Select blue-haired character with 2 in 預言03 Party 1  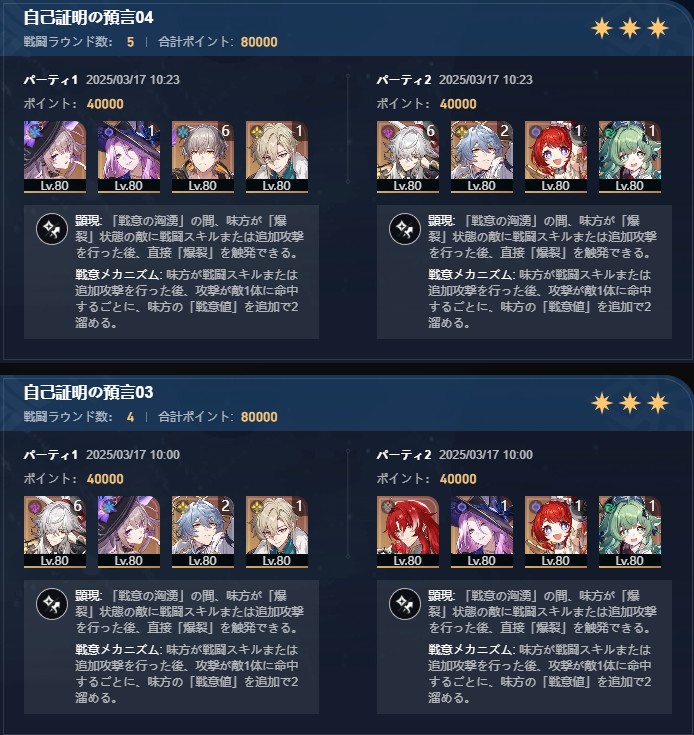pos(203,532)
